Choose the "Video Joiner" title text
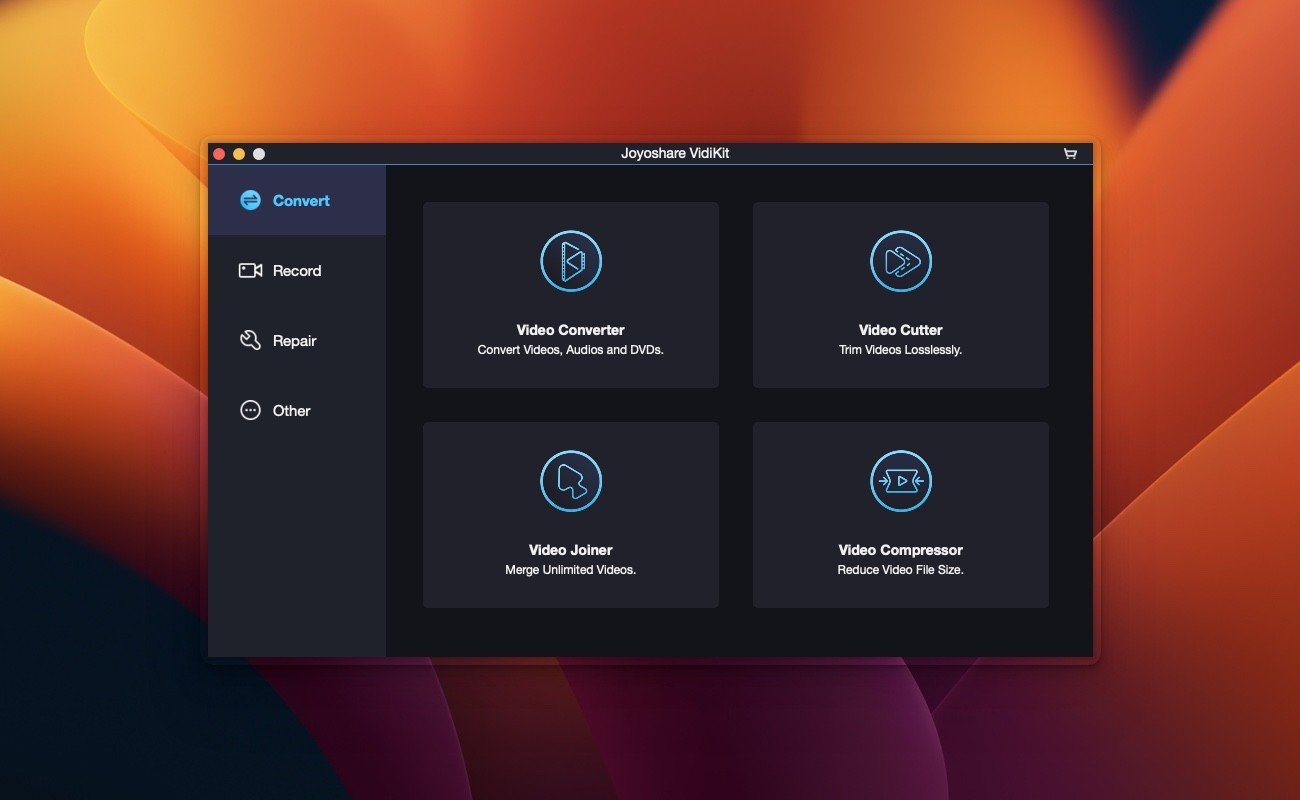Image resolution: width=1300 pixels, height=800 pixels. coord(571,550)
